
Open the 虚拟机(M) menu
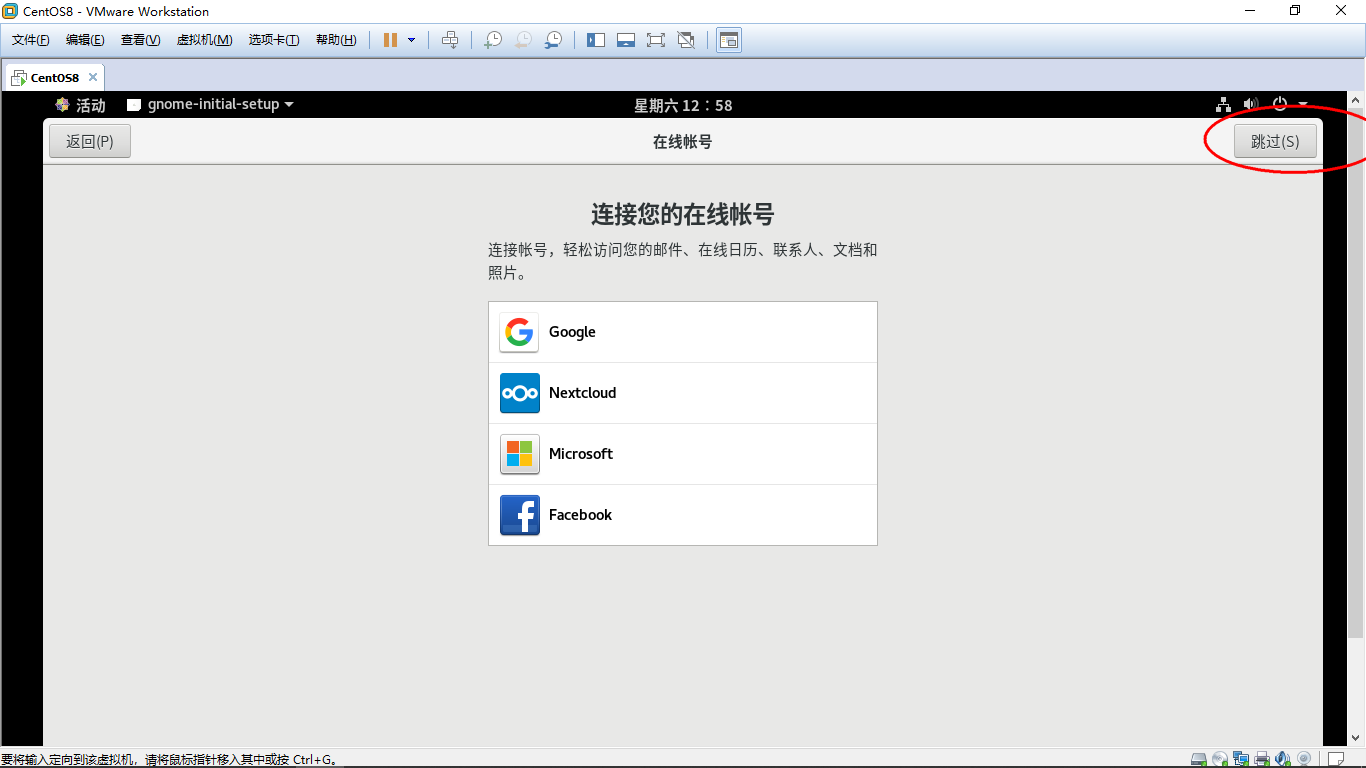(204, 40)
